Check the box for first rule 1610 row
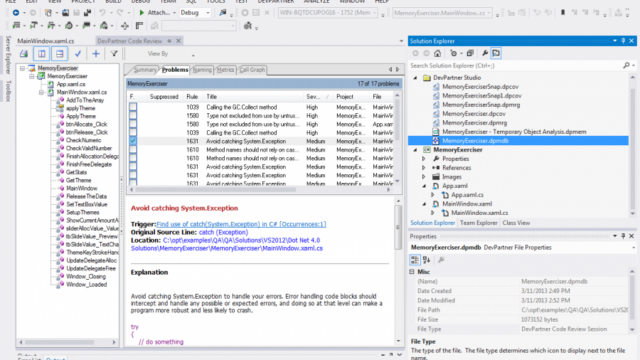The width and height of the screenshot is (640, 360). pyautogui.click(x=133, y=150)
